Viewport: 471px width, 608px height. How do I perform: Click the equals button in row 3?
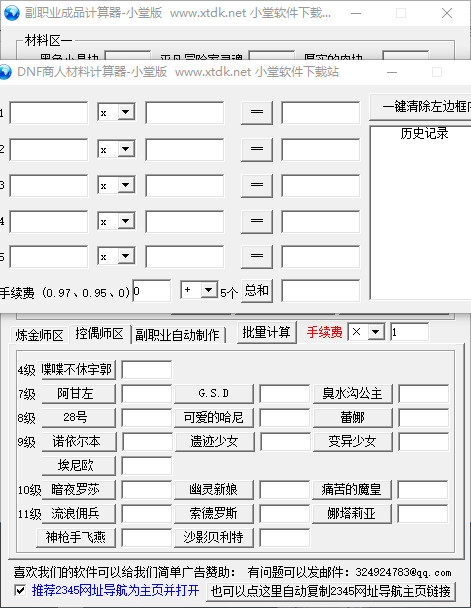tap(257, 185)
